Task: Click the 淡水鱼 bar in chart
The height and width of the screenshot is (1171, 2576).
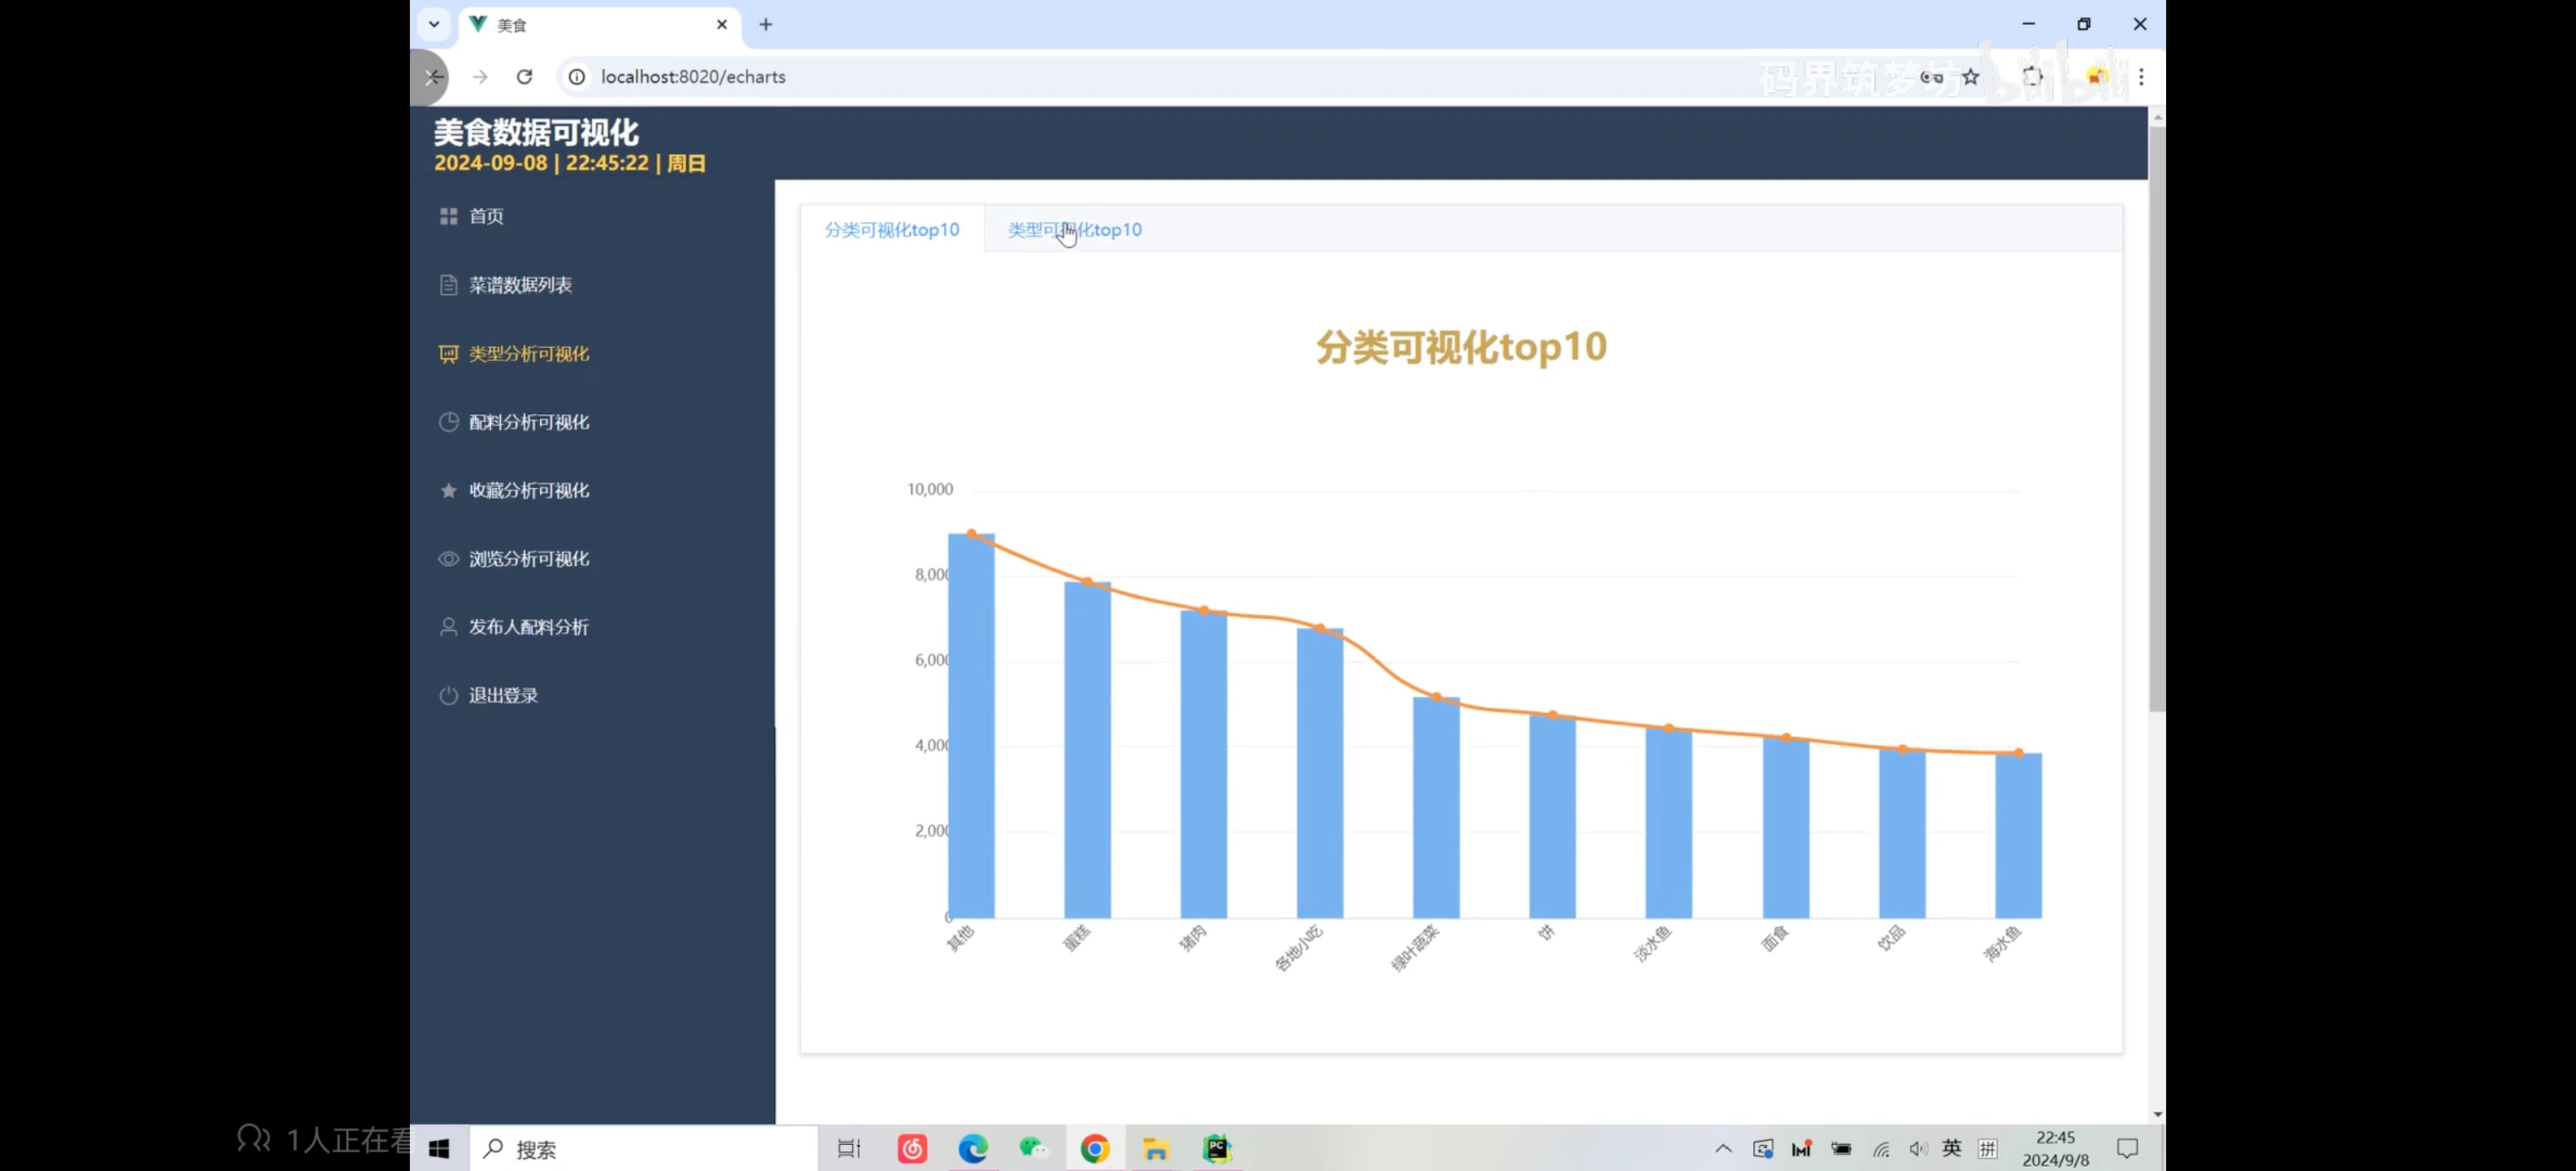Action: click(1669, 823)
